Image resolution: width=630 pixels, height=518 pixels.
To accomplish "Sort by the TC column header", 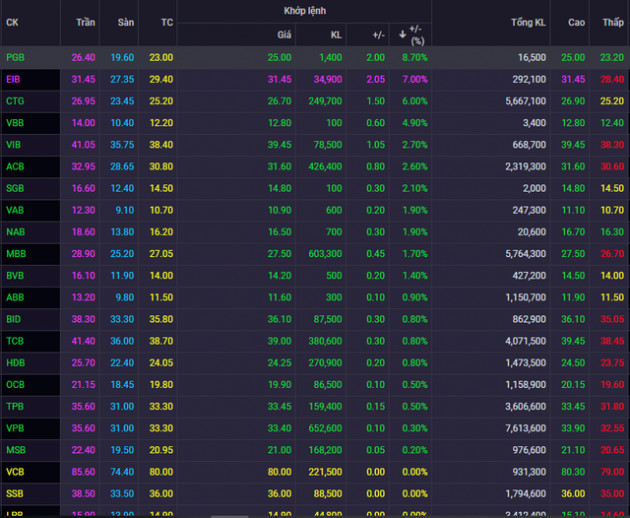I will pyautogui.click(x=167, y=23).
